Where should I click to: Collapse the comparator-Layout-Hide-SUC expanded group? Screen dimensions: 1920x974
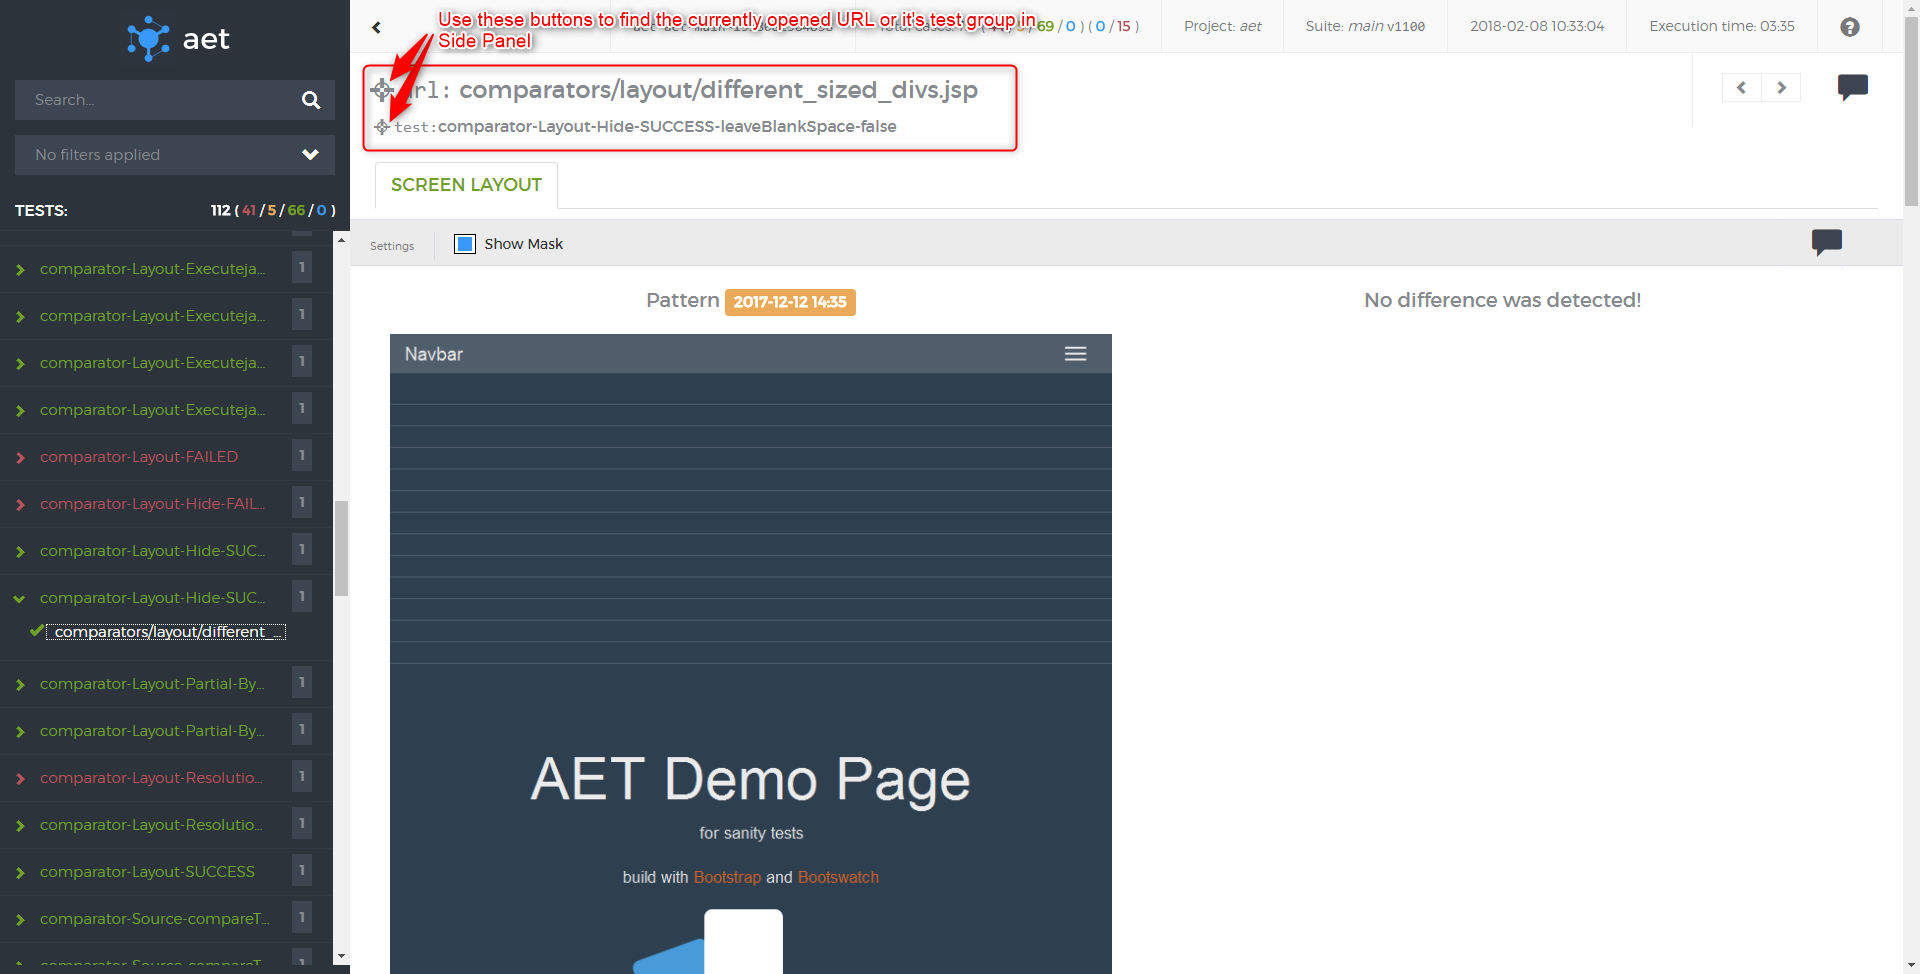coord(21,598)
